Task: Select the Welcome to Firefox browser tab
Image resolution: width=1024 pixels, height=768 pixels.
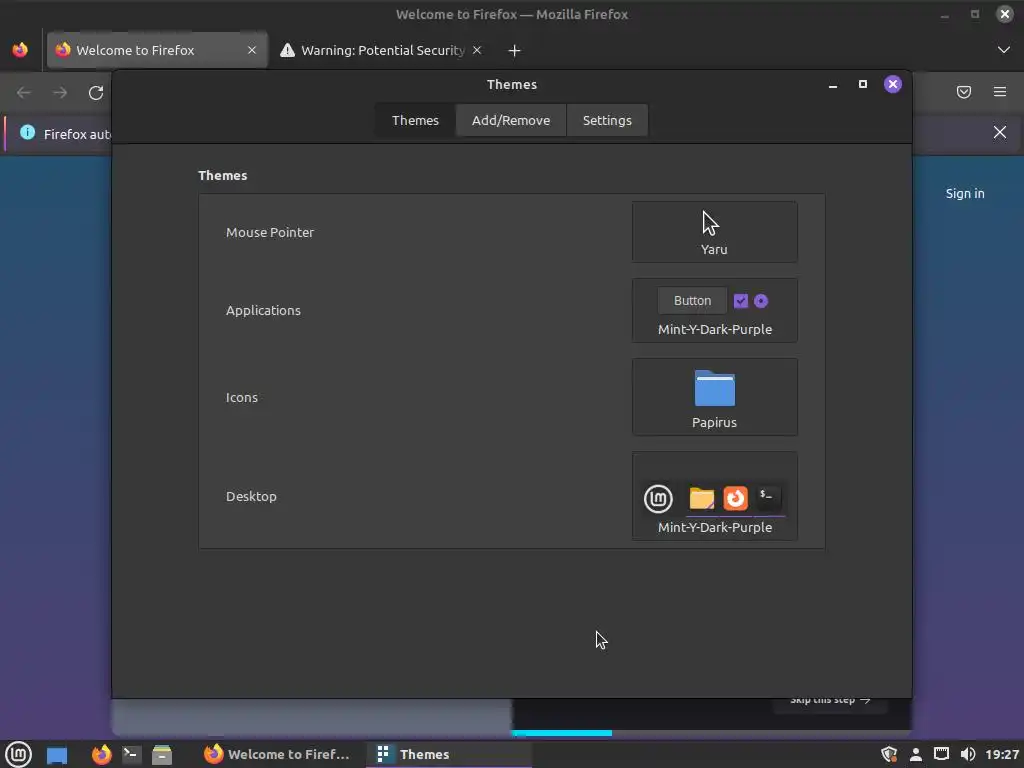Action: (x=157, y=50)
